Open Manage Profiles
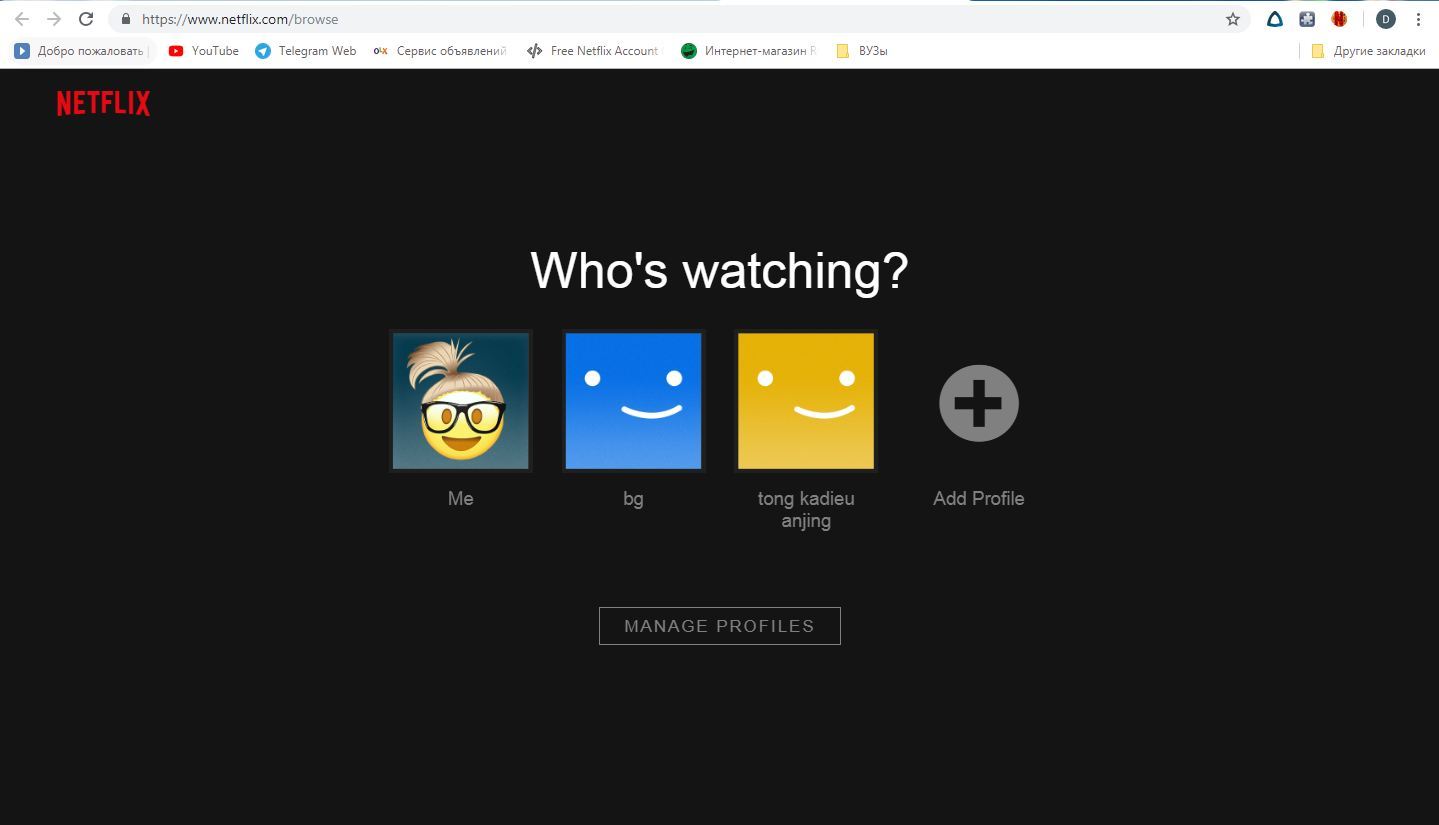 719,626
